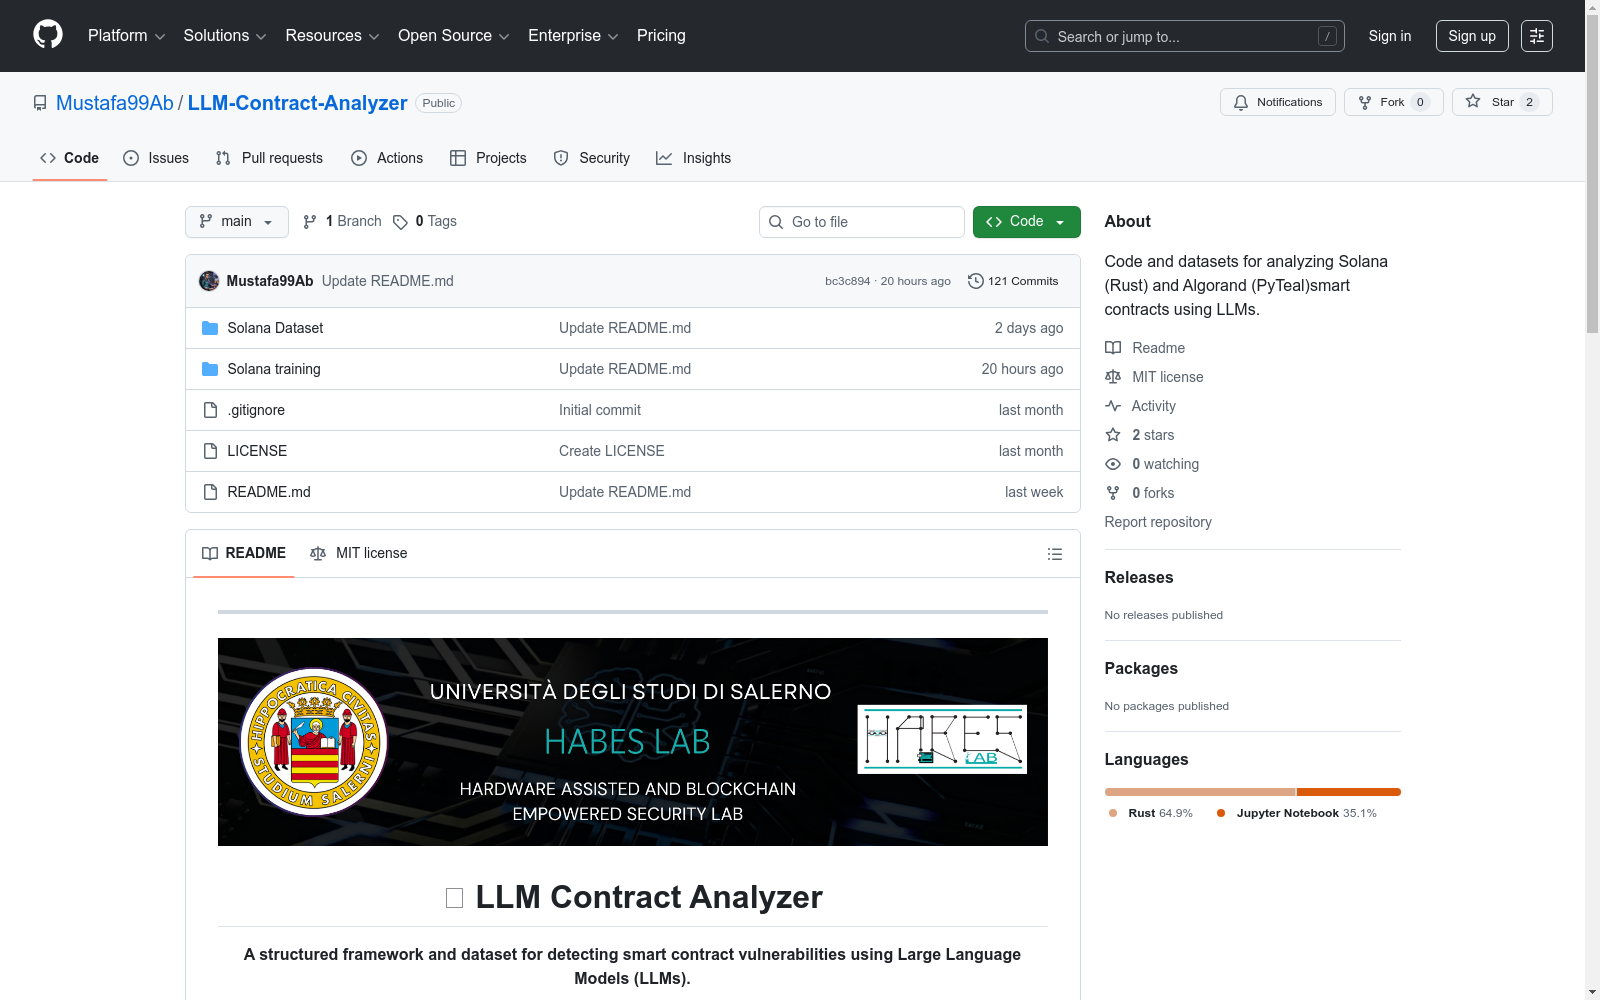Click the eye icon next to 0 watching

(1113, 464)
